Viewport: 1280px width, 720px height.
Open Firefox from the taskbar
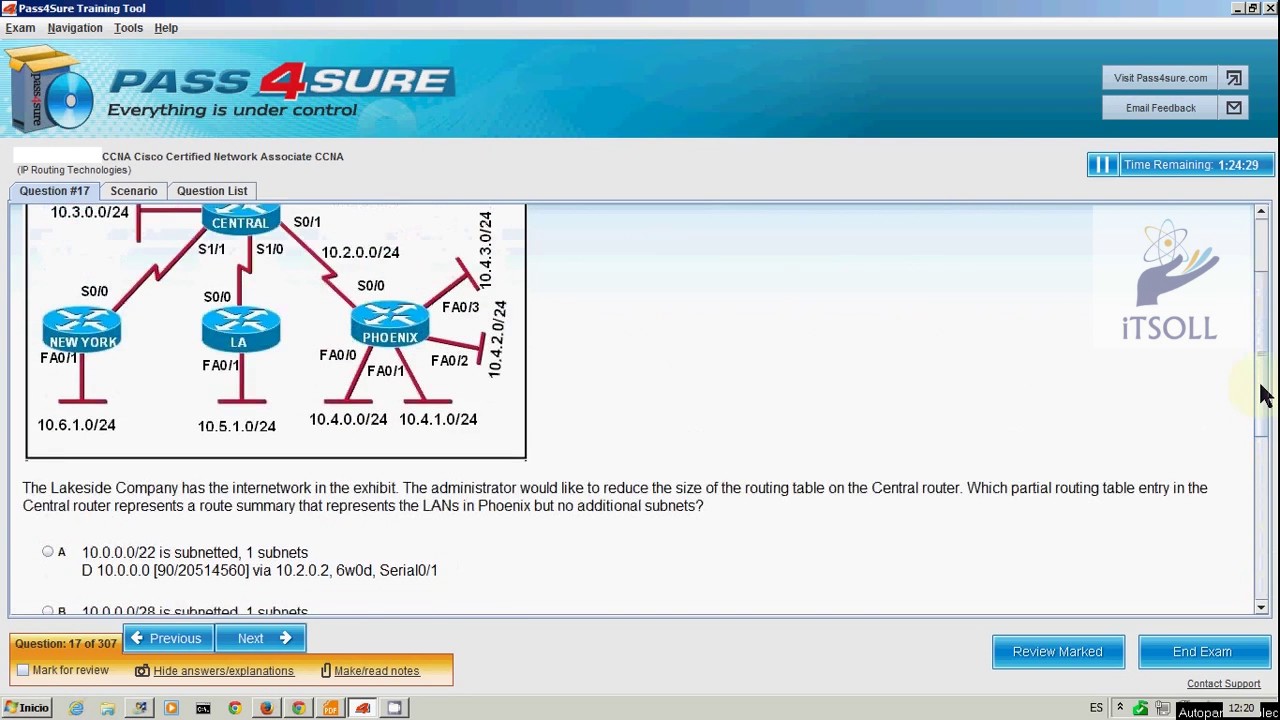coord(267,708)
